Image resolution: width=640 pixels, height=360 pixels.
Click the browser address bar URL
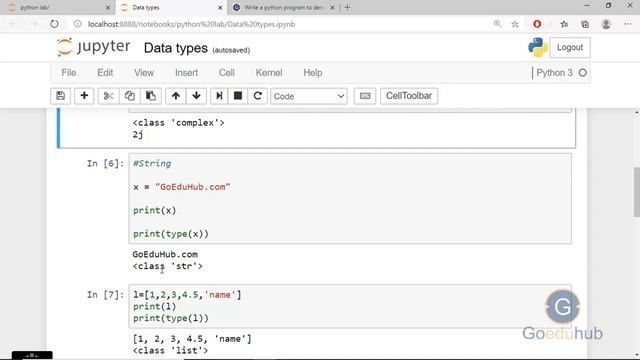click(191, 24)
